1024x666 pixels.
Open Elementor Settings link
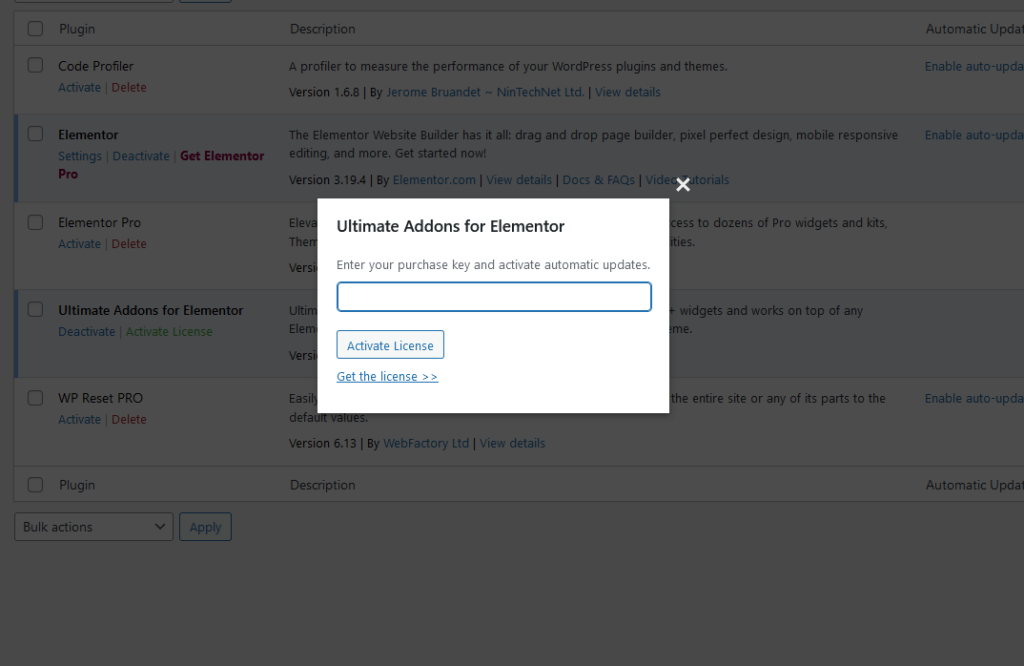pyautogui.click(x=80, y=156)
